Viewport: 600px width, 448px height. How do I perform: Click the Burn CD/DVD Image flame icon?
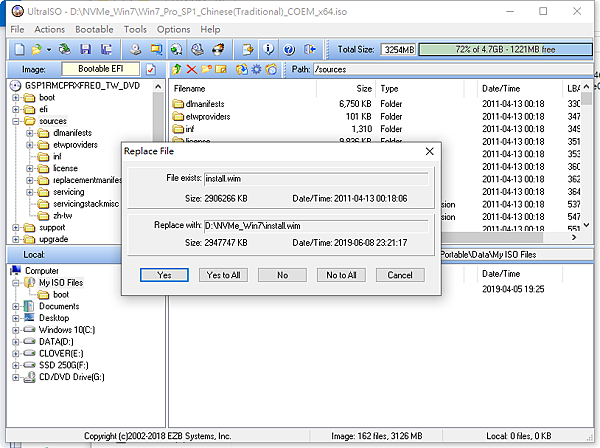[x=218, y=49]
